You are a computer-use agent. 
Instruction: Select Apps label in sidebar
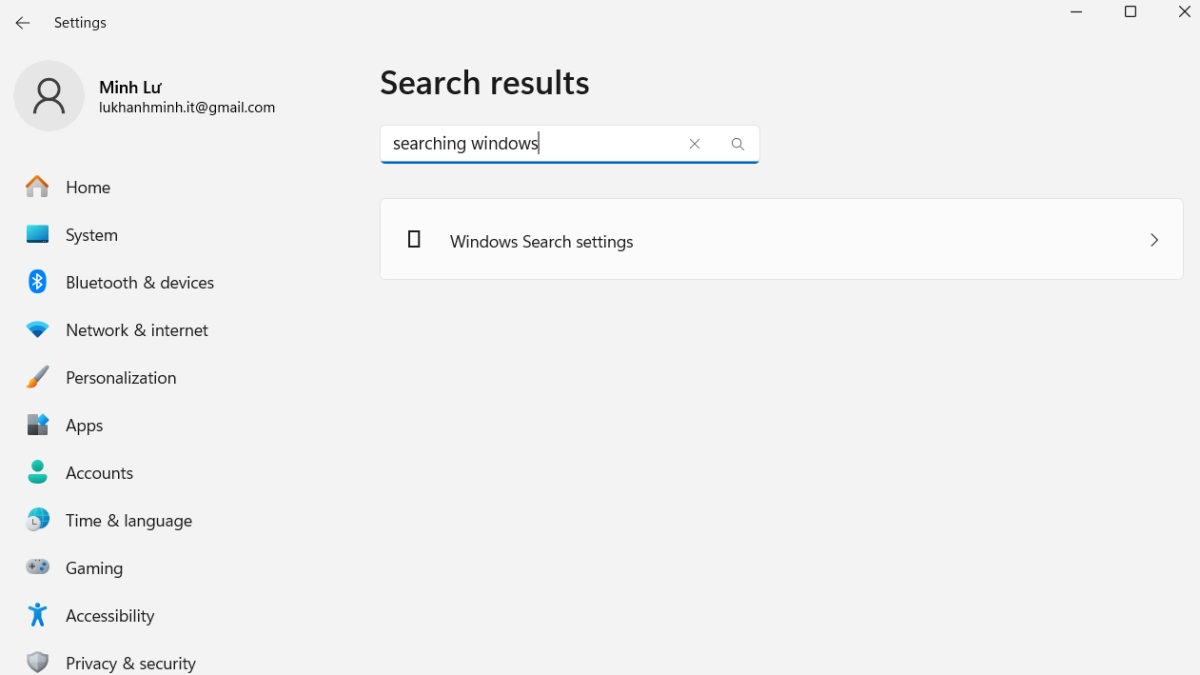point(84,425)
